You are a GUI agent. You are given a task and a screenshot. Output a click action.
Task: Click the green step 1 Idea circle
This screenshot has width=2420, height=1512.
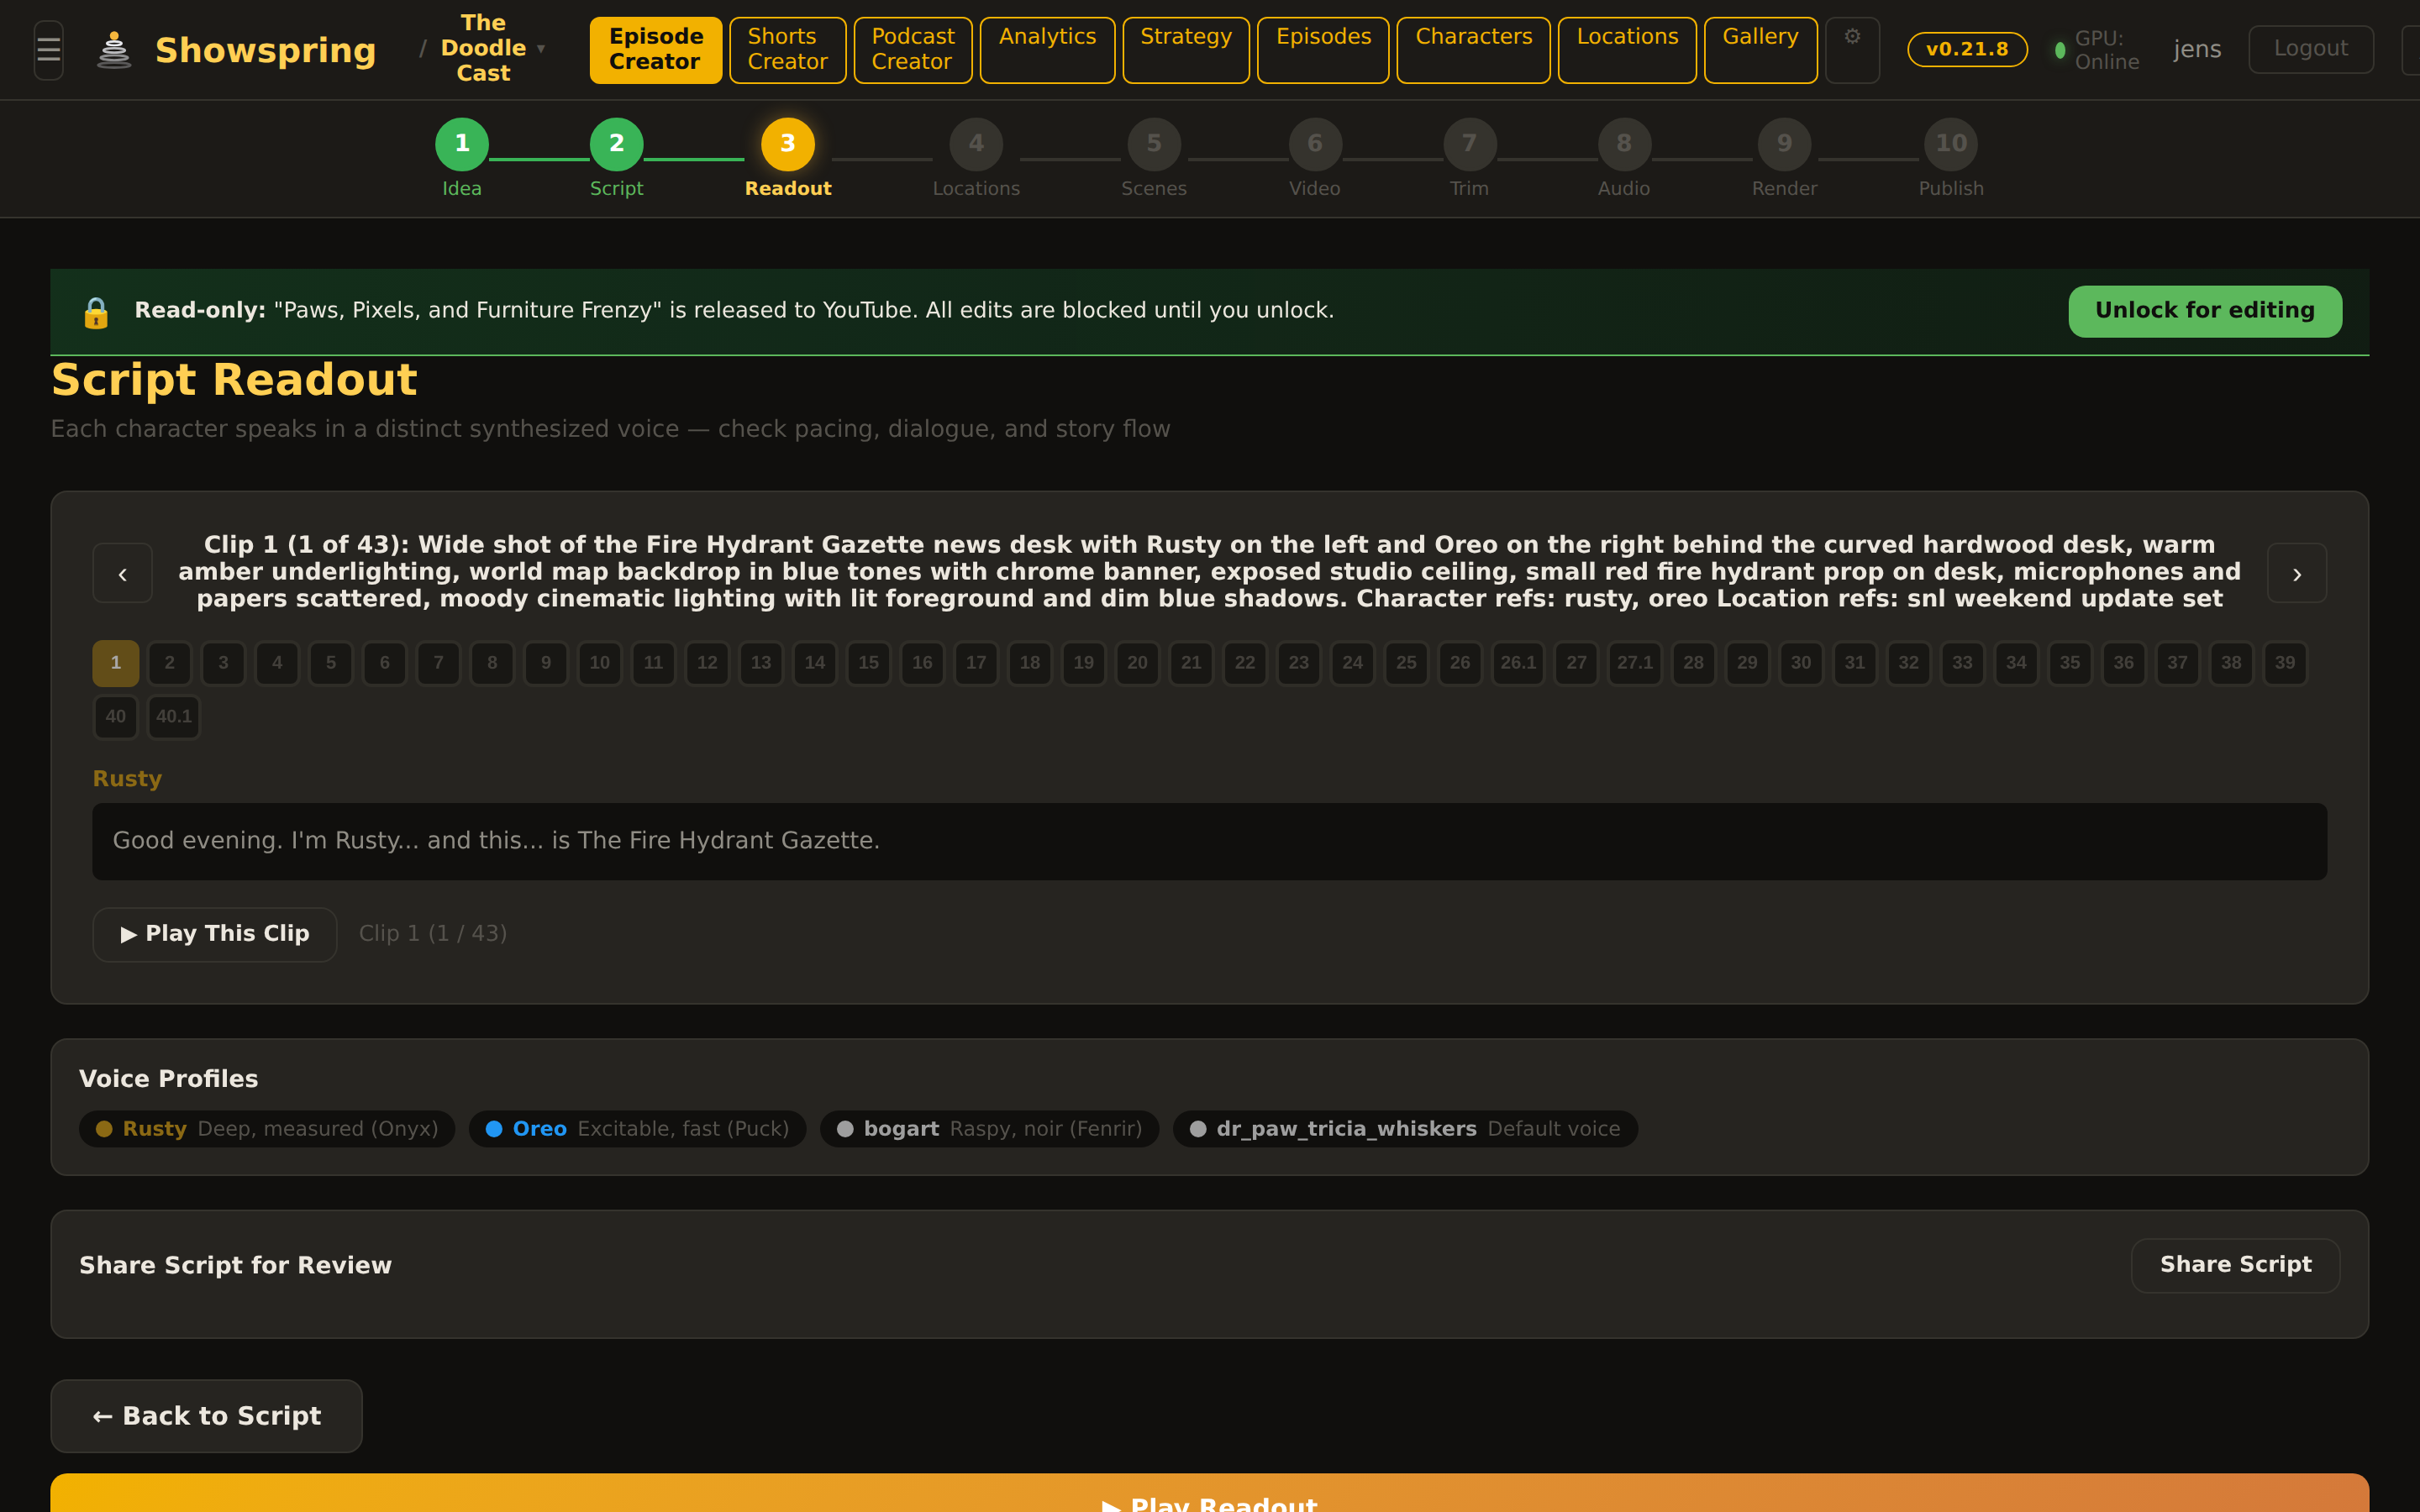coord(461,143)
